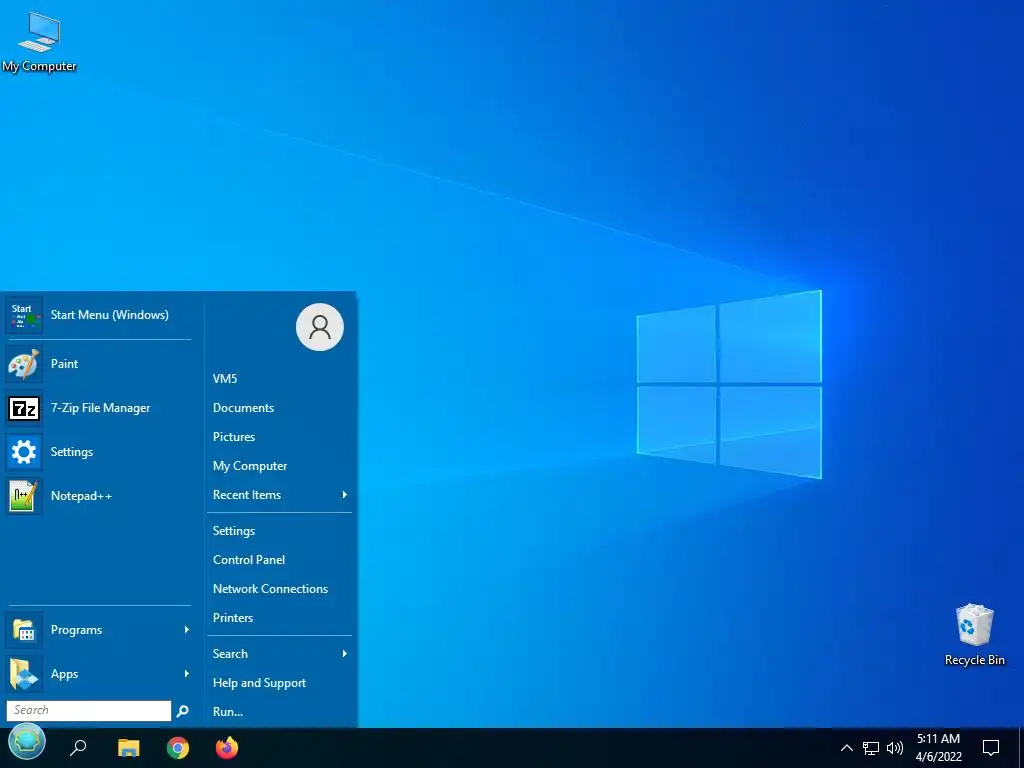Viewport: 1024px width, 768px height.
Task: Expand the Apps submenu arrow
Action: 187,674
